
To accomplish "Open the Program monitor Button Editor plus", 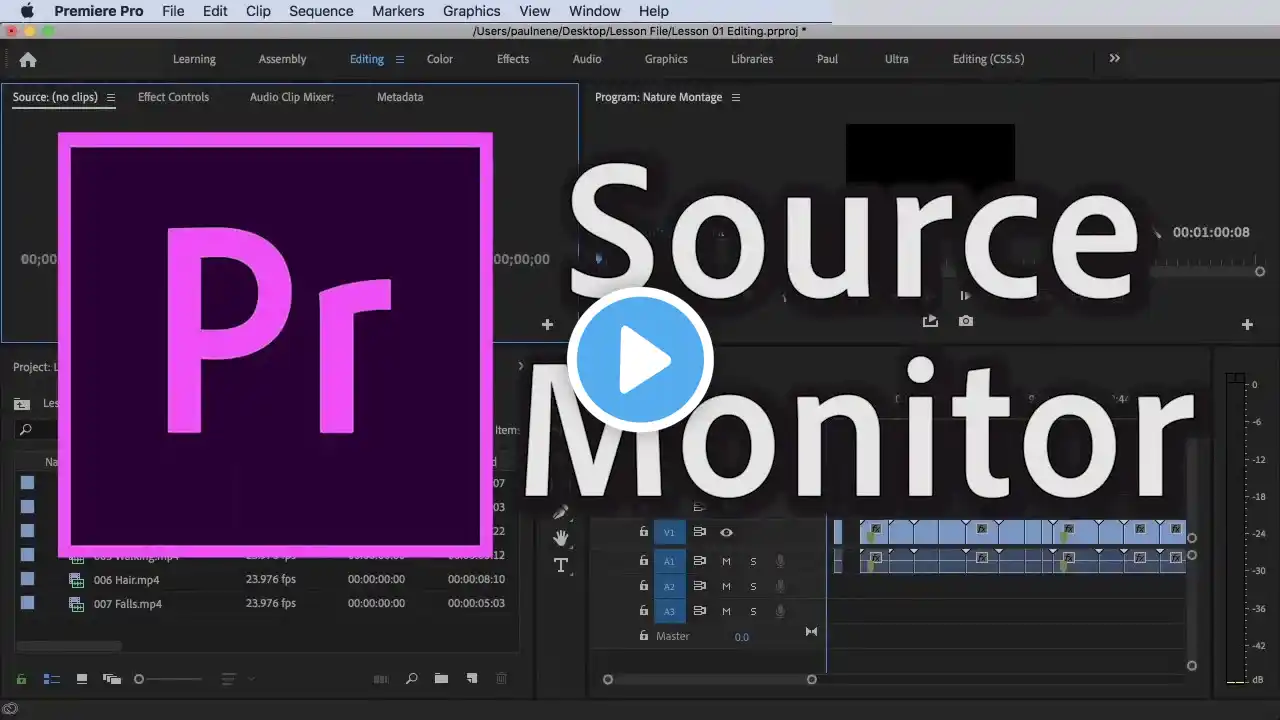I will tap(1247, 324).
